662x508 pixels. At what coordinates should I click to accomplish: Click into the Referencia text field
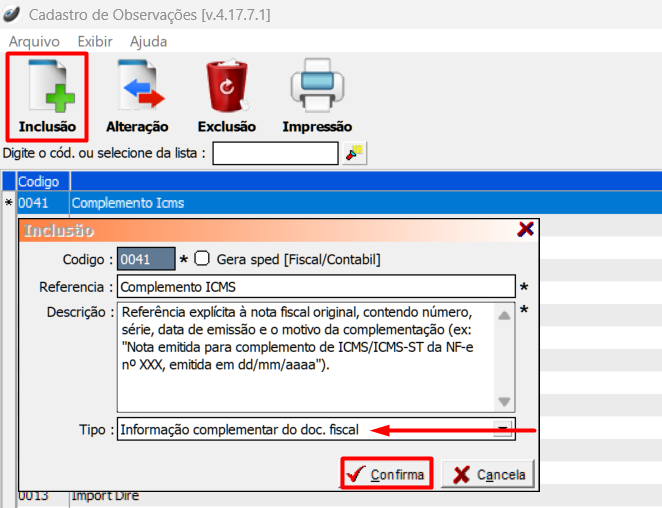[315, 288]
